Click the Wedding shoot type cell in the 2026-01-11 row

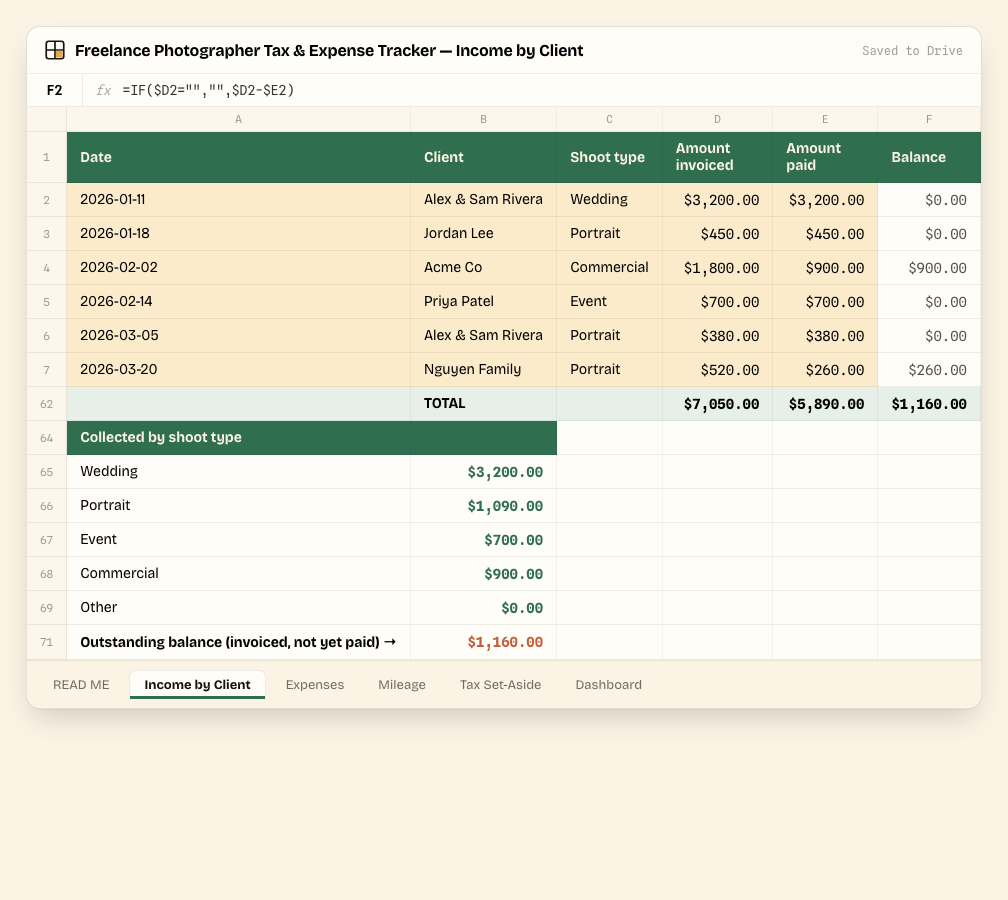coord(609,200)
